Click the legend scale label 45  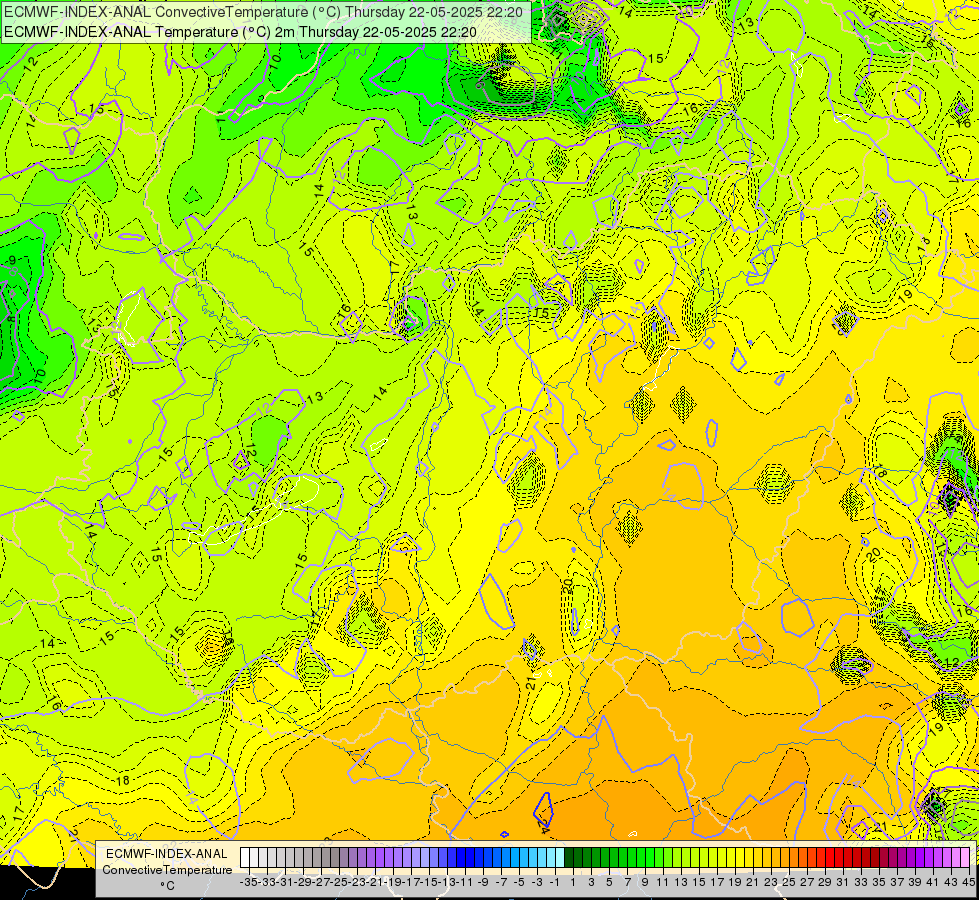pyautogui.click(x=968, y=882)
